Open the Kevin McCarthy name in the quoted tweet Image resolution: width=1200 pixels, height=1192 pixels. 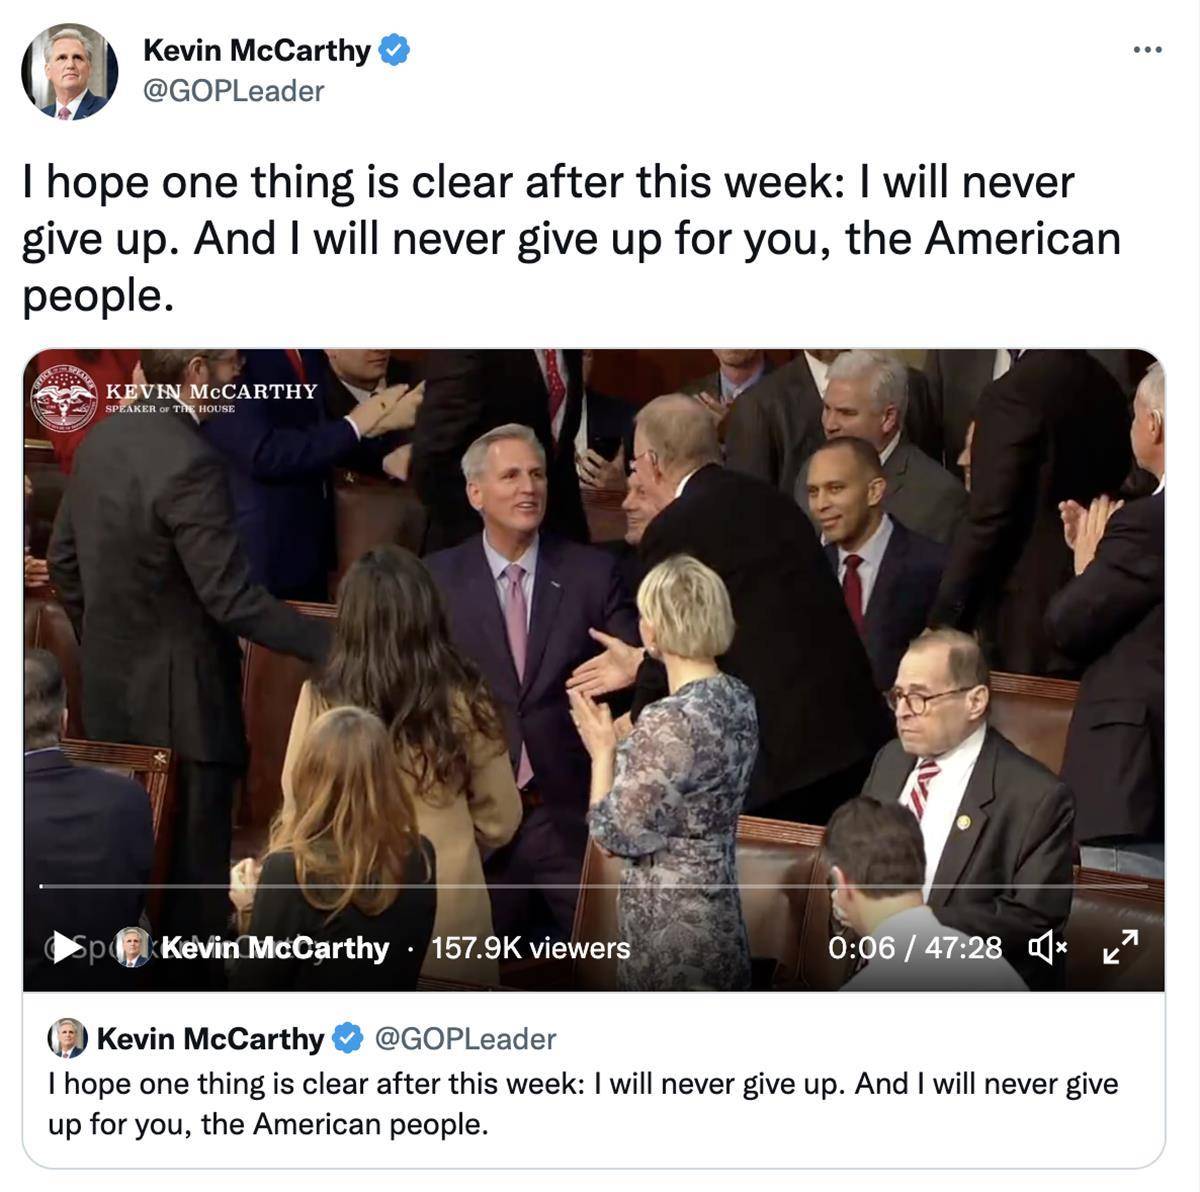coord(210,1039)
